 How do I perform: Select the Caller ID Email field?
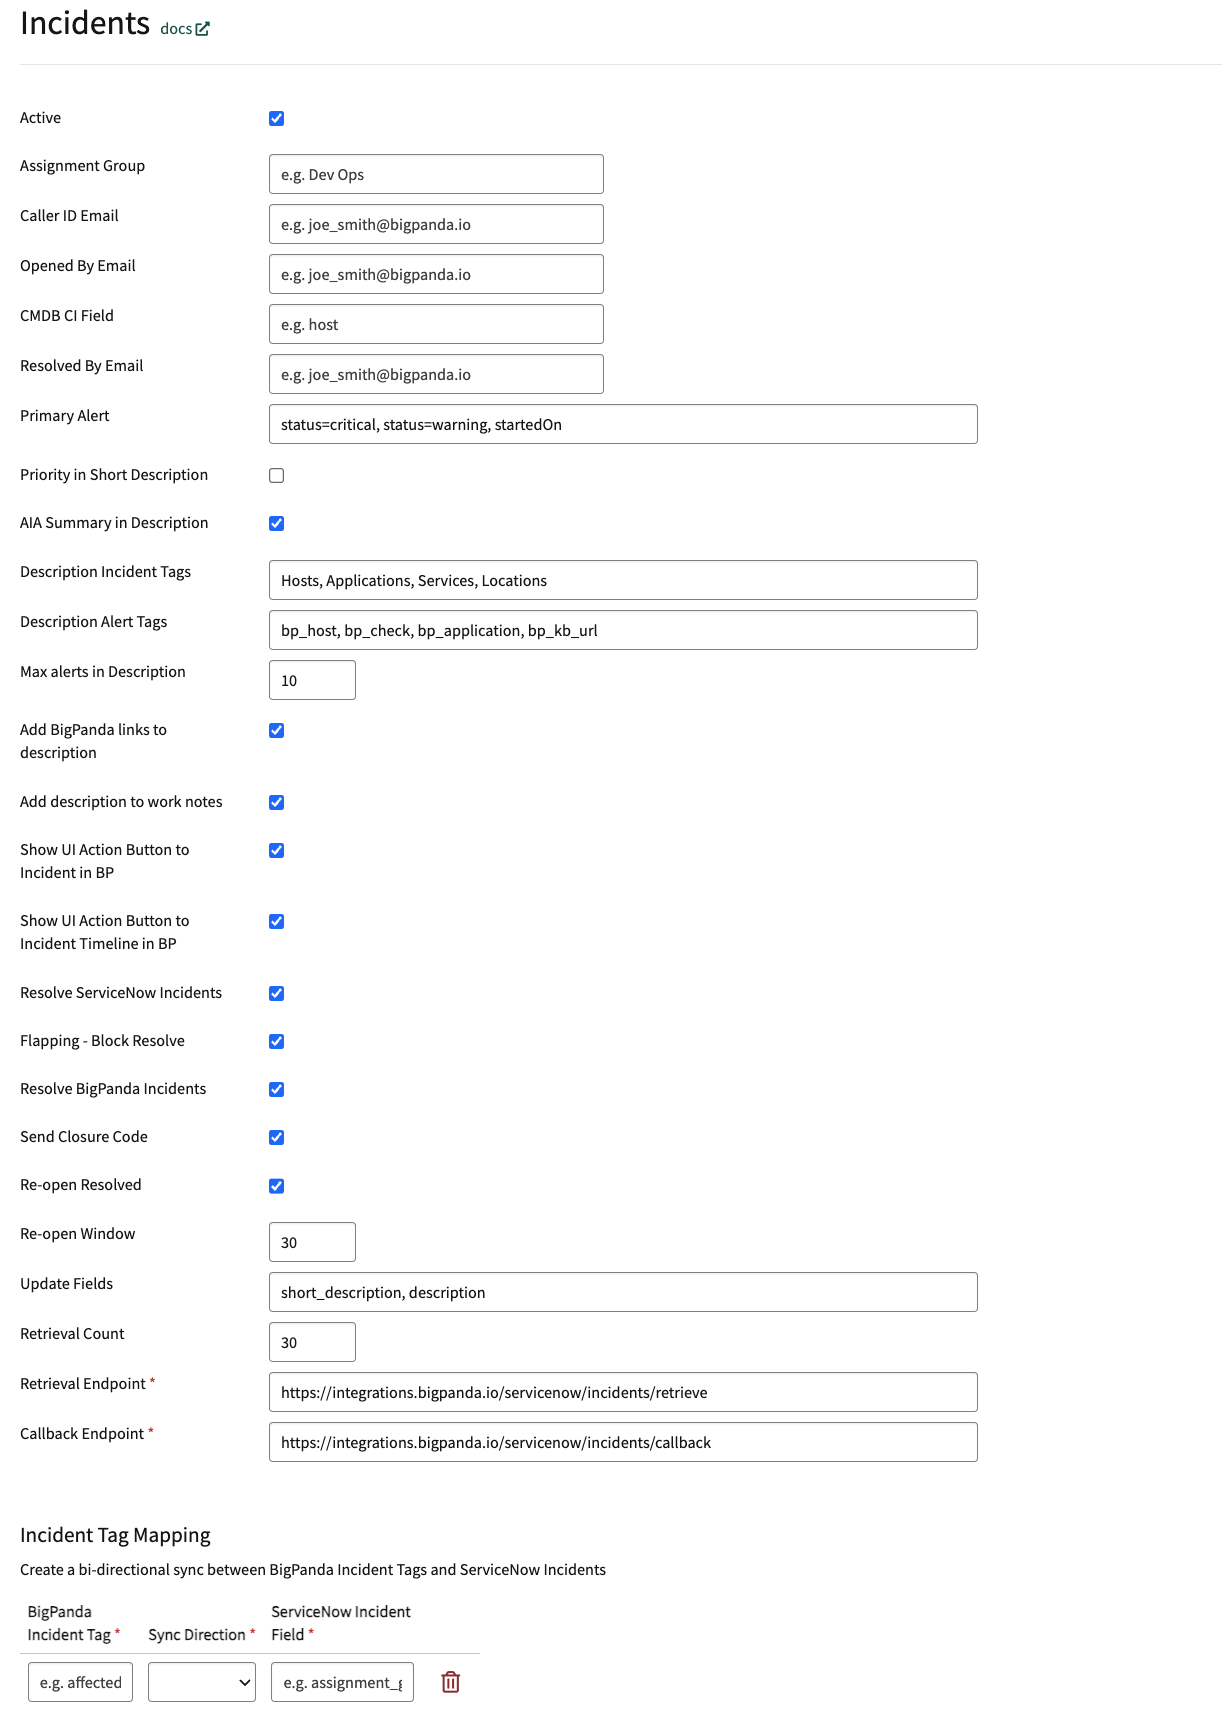pyautogui.click(x=436, y=223)
